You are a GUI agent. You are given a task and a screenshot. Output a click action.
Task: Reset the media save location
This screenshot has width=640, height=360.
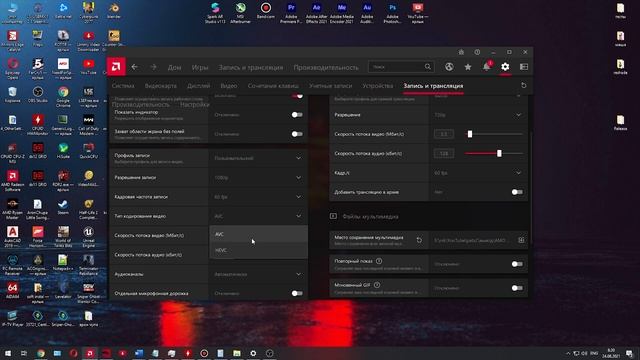[x=419, y=240]
